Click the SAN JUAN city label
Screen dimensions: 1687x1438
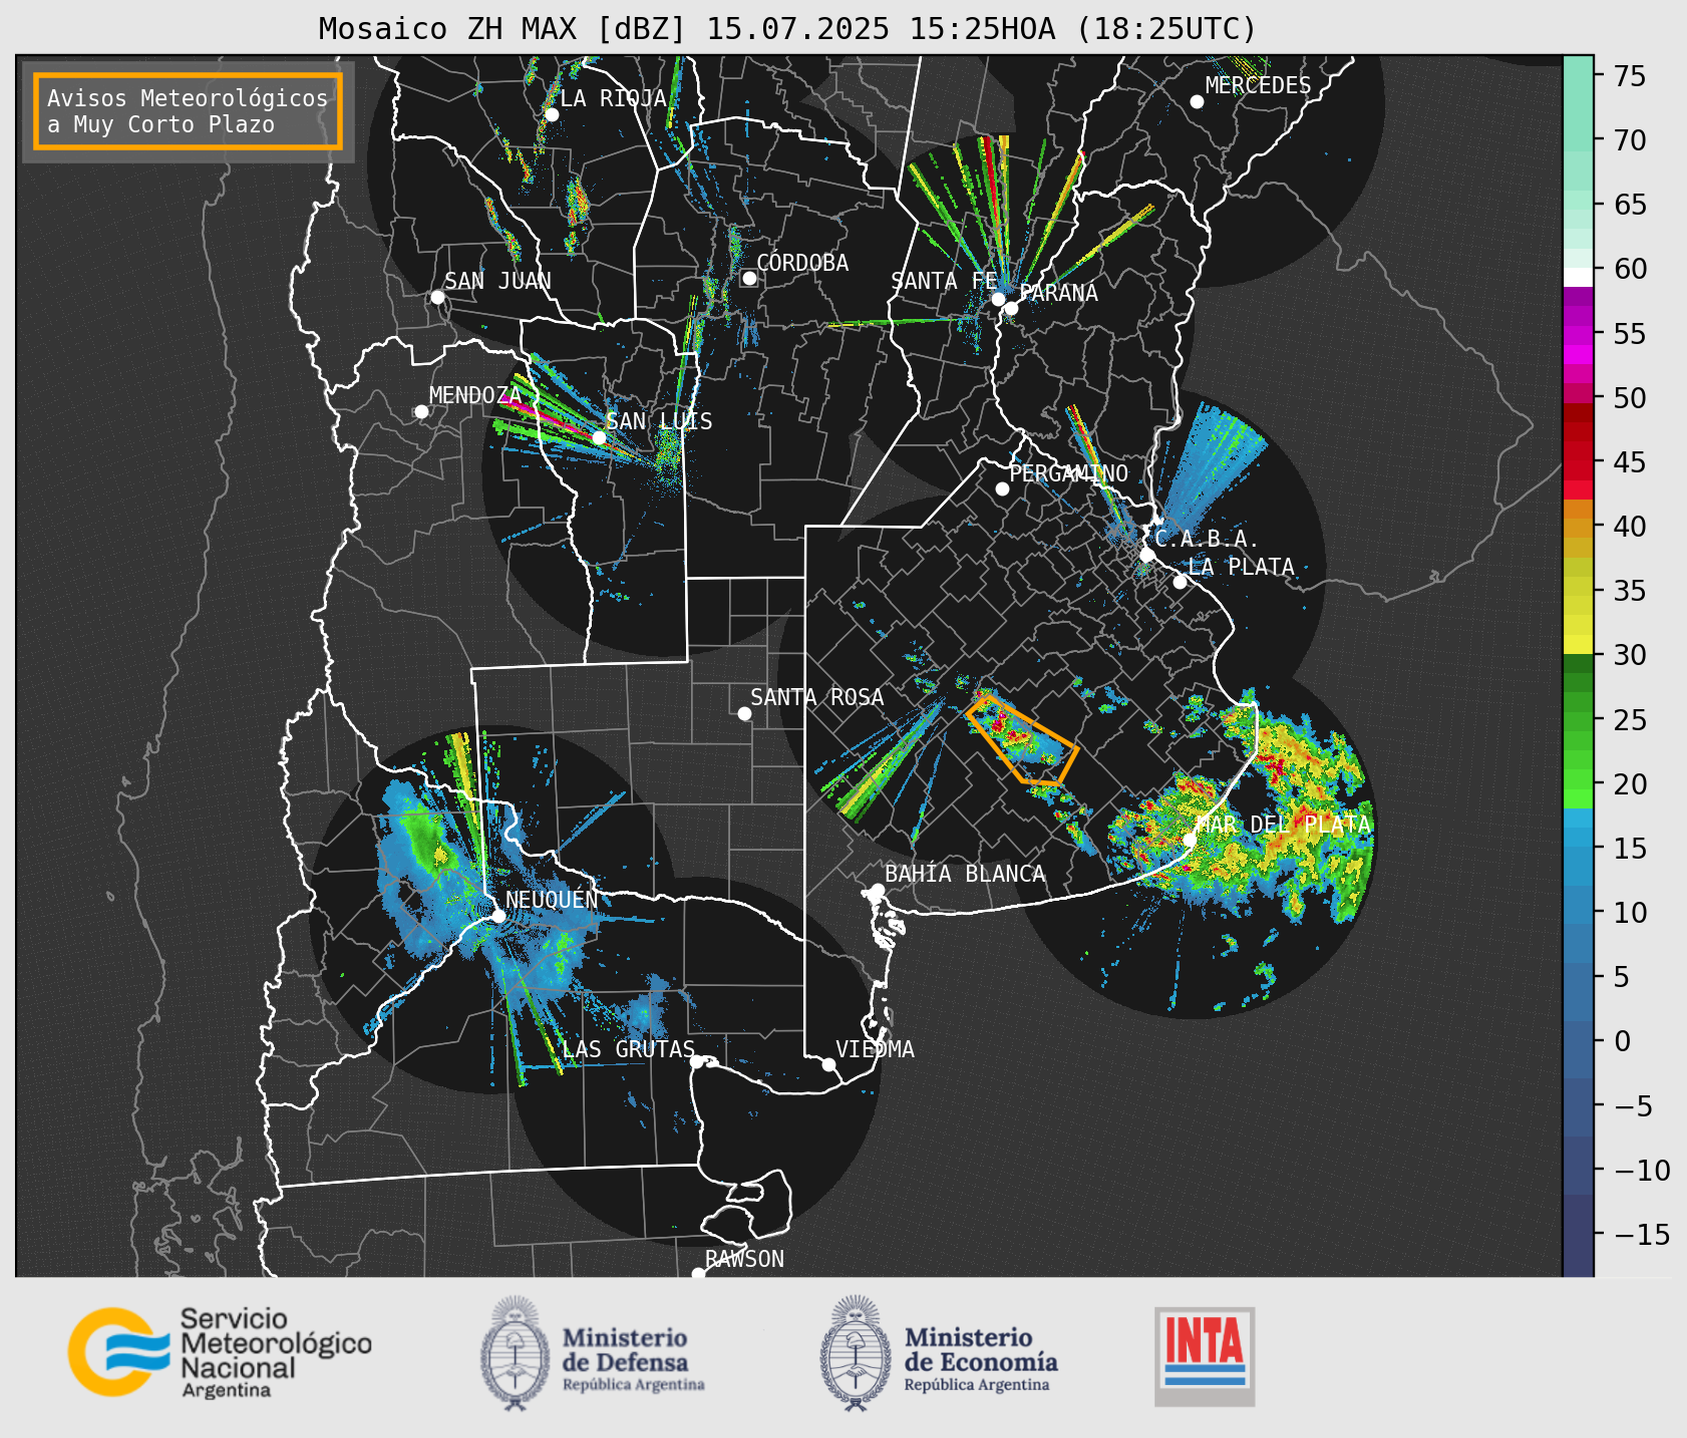pyautogui.click(x=498, y=281)
